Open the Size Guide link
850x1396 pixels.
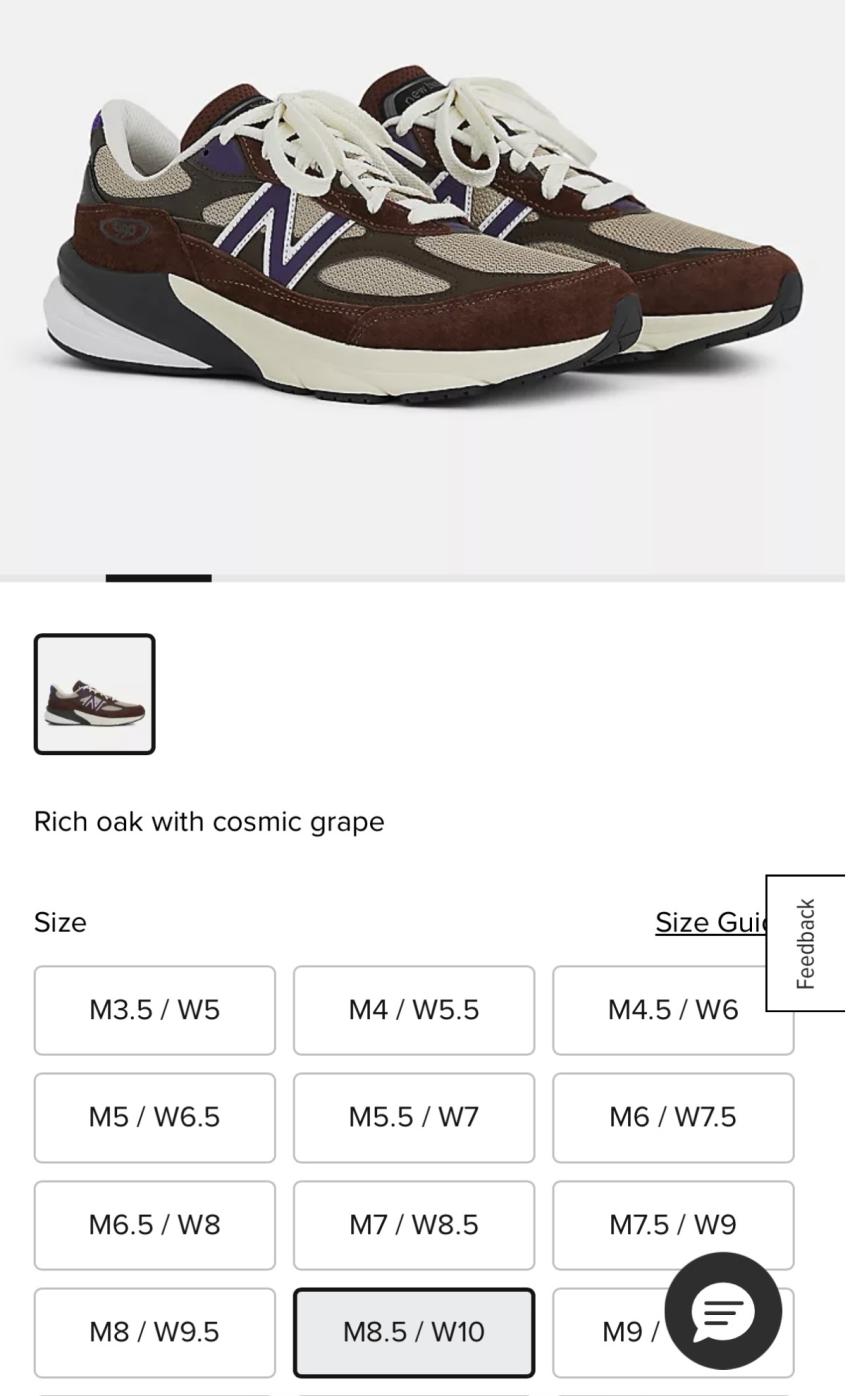(x=710, y=922)
